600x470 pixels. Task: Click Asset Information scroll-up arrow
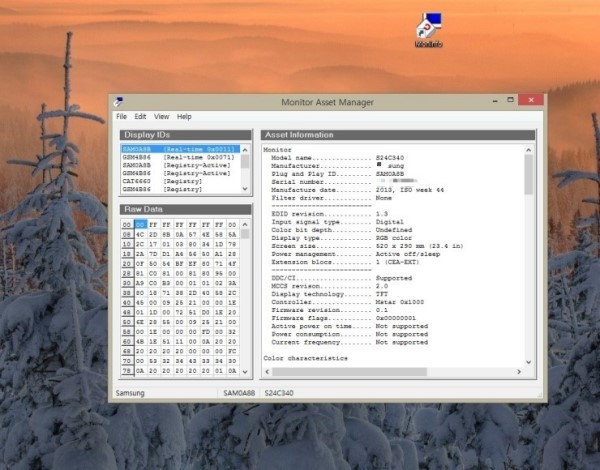[x=528, y=150]
